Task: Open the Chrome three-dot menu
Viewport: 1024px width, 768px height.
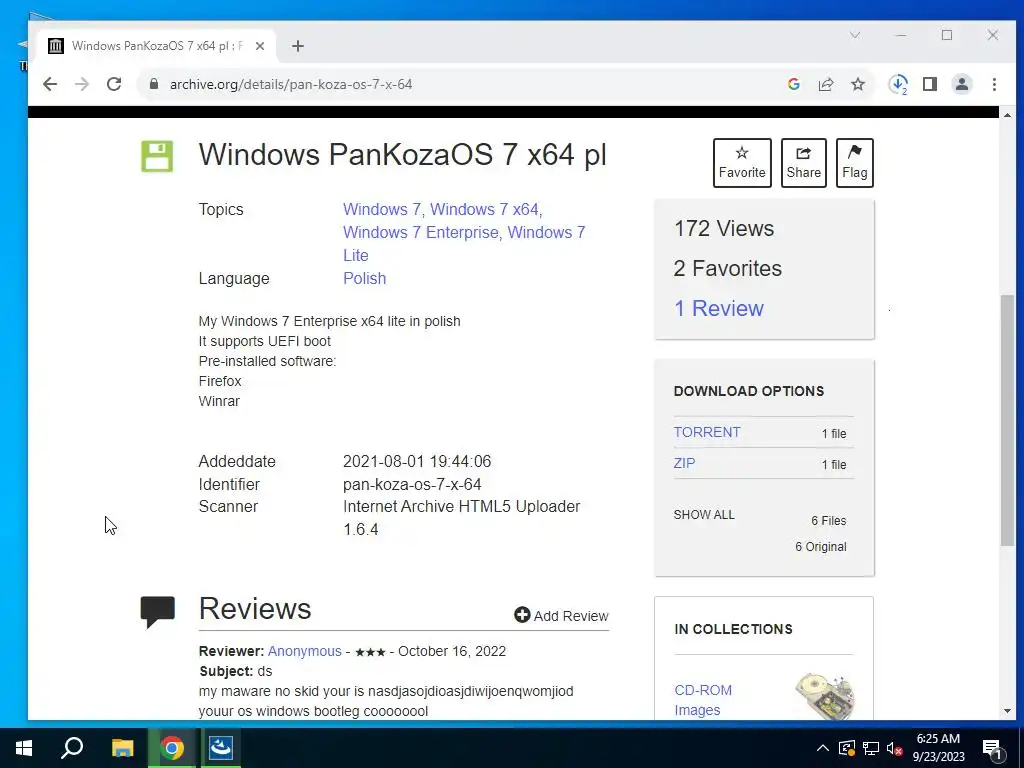Action: 994,84
